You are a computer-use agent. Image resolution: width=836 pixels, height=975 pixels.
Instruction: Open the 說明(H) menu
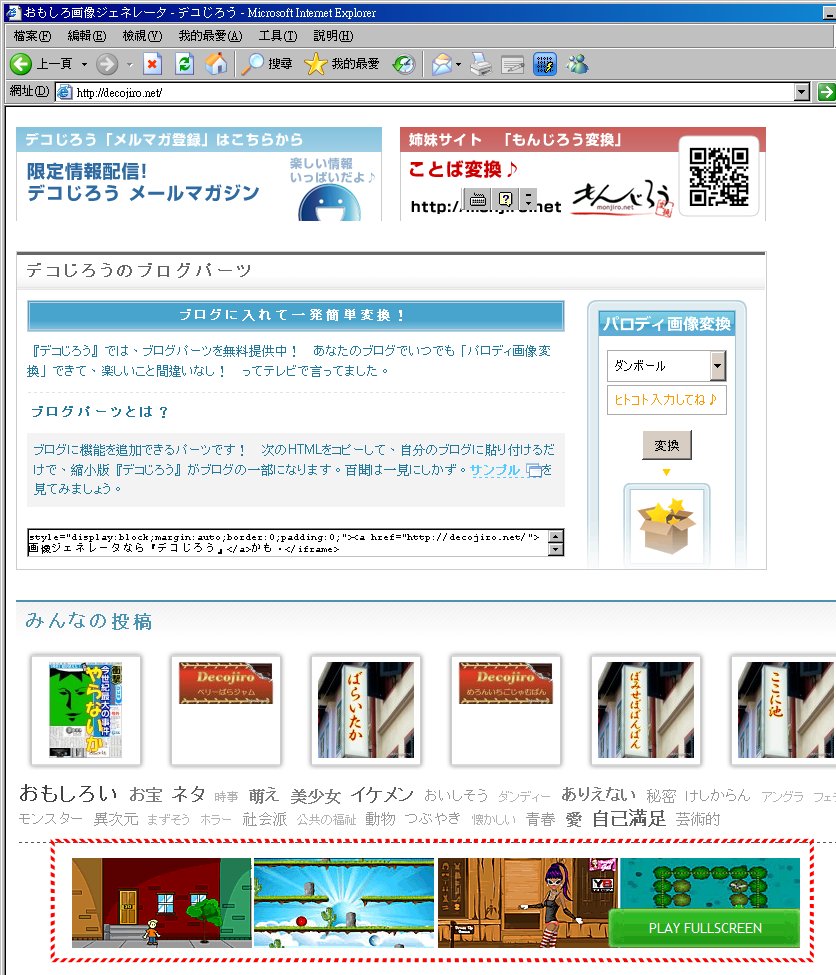333,36
